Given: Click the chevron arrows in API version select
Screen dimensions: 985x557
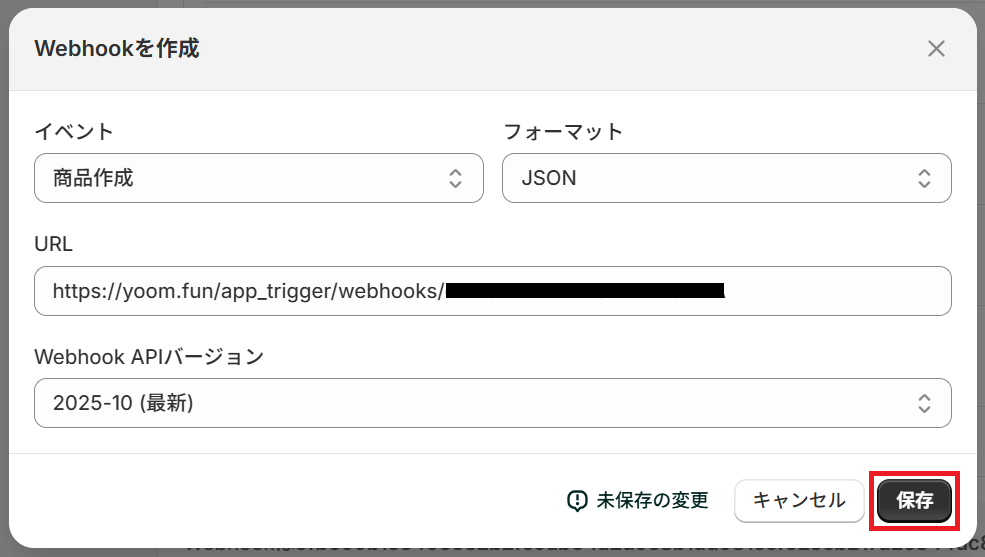Looking at the screenshot, I should tap(924, 403).
